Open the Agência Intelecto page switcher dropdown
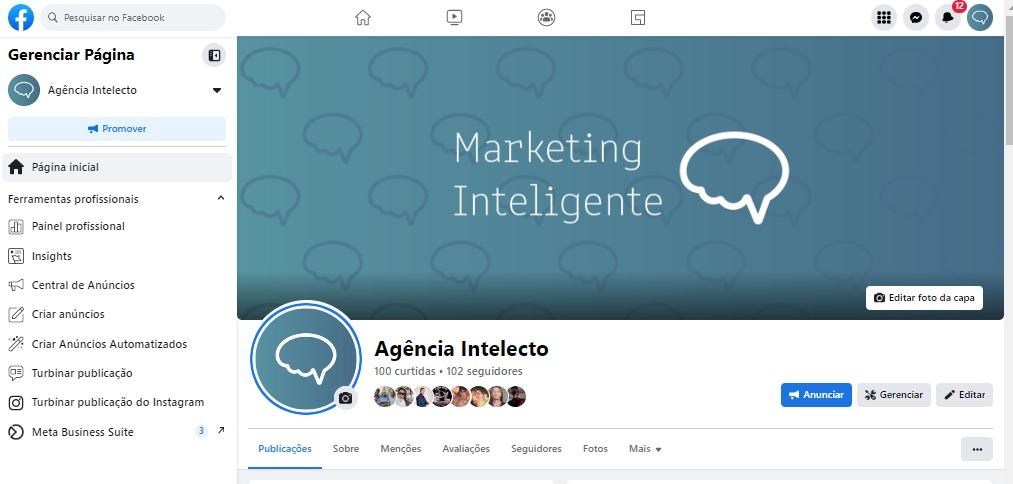1013x484 pixels. coord(217,90)
